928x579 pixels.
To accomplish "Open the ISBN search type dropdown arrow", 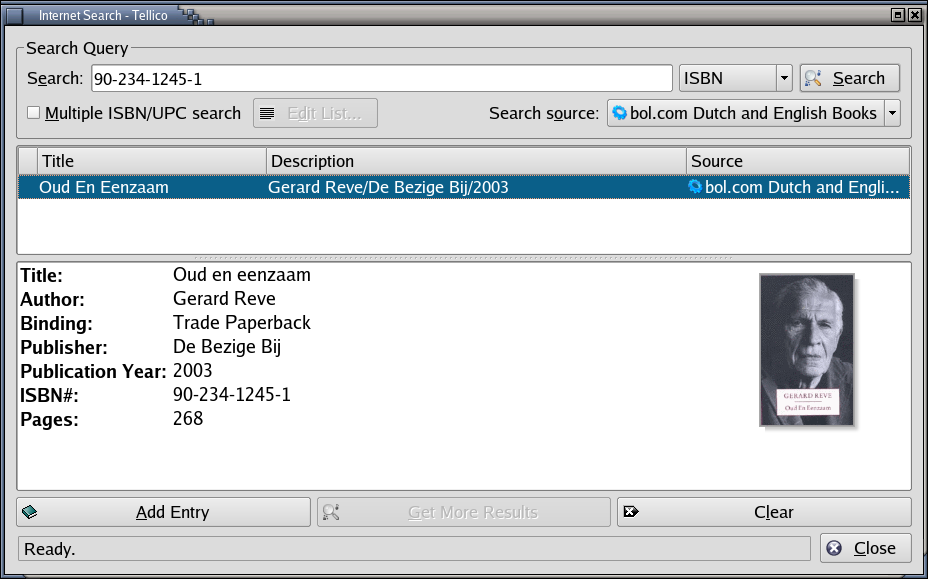I will point(784,78).
